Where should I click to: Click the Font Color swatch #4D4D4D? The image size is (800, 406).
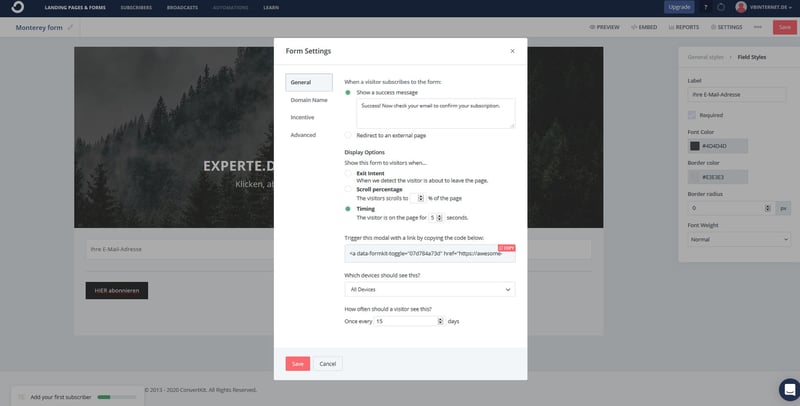(x=694, y=146)
